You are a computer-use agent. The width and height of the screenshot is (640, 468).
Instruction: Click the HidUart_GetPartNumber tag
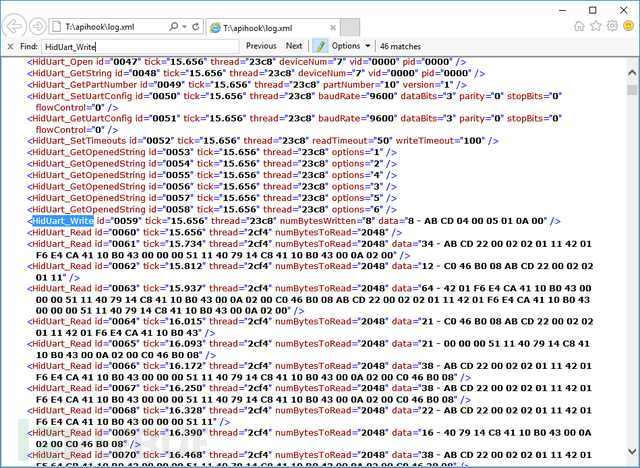tap(84, 85)
